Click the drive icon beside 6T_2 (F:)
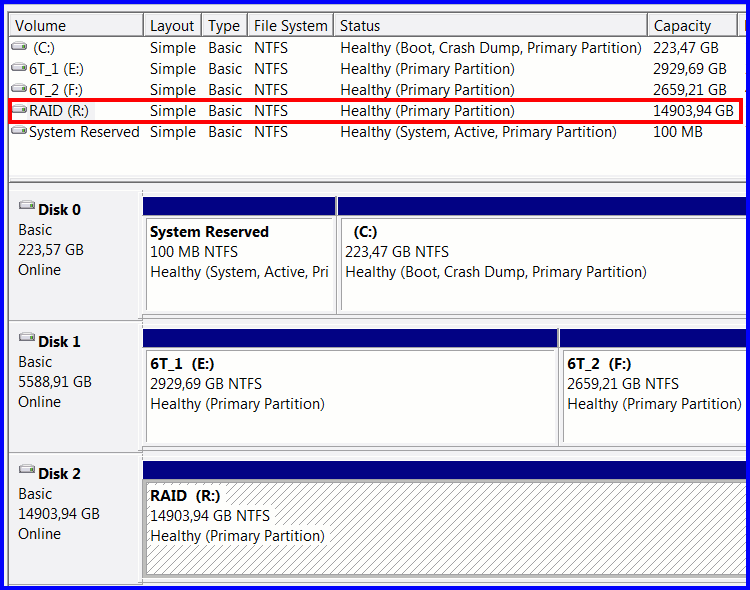This screenshot has width=750, height=590. (x=19, y=89)
